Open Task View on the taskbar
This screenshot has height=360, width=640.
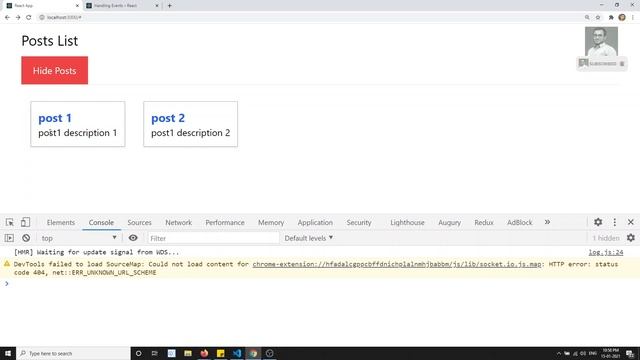click(155, 353)
